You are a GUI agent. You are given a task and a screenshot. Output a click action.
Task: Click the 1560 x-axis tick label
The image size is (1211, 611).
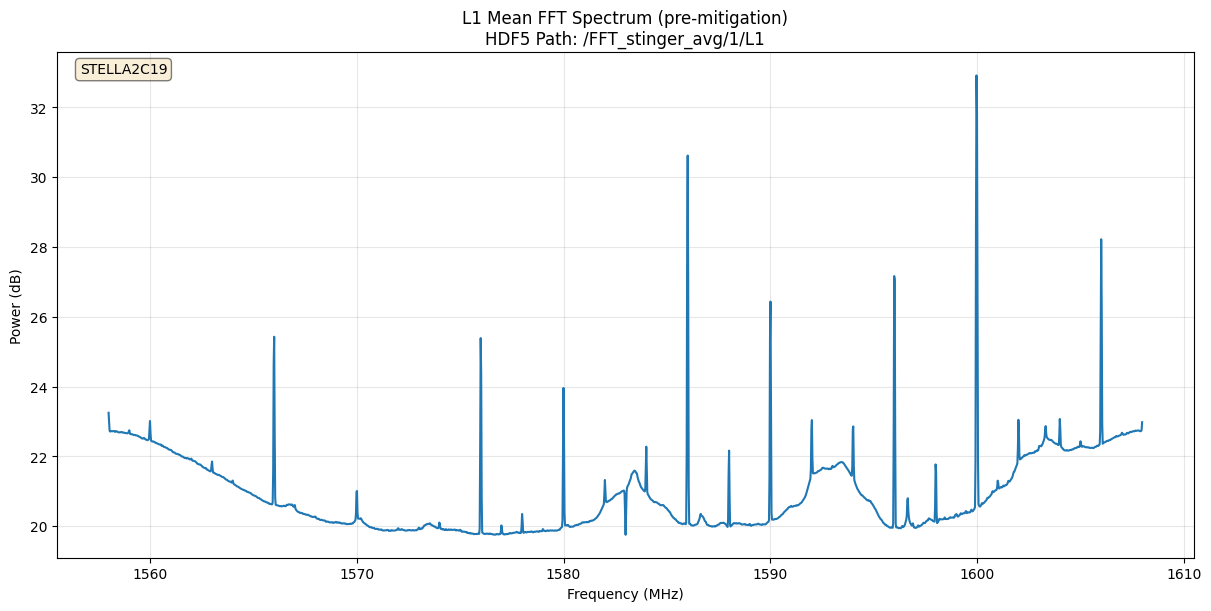tap(150, 574)
